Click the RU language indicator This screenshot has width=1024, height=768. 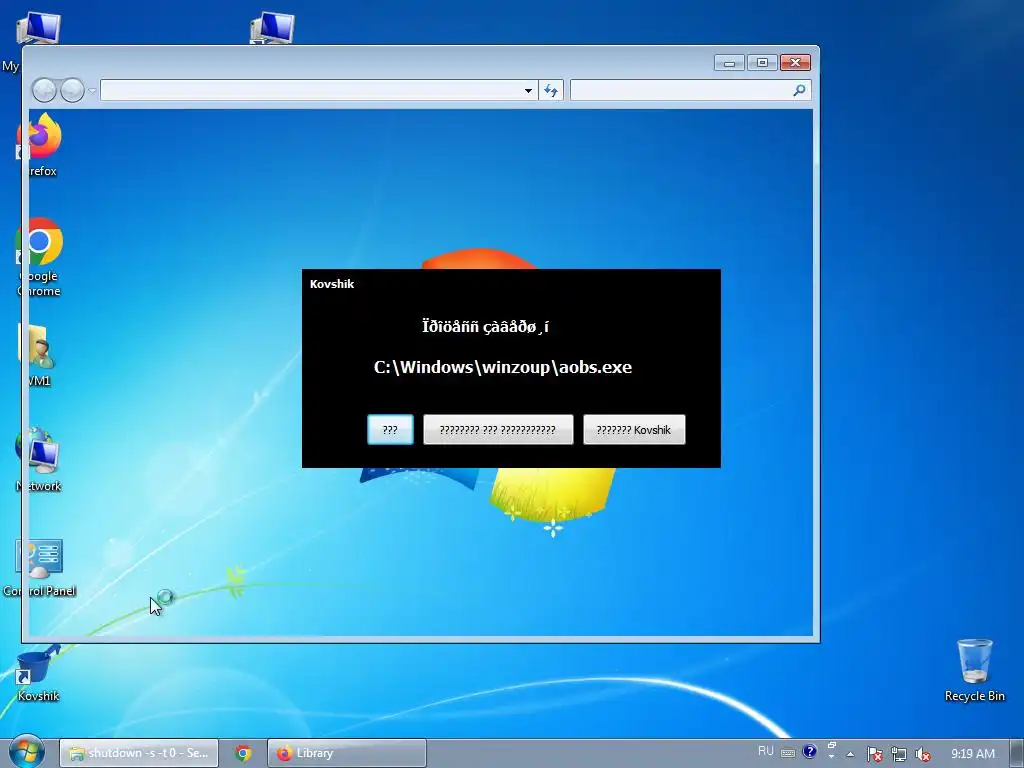coord(765,751)
